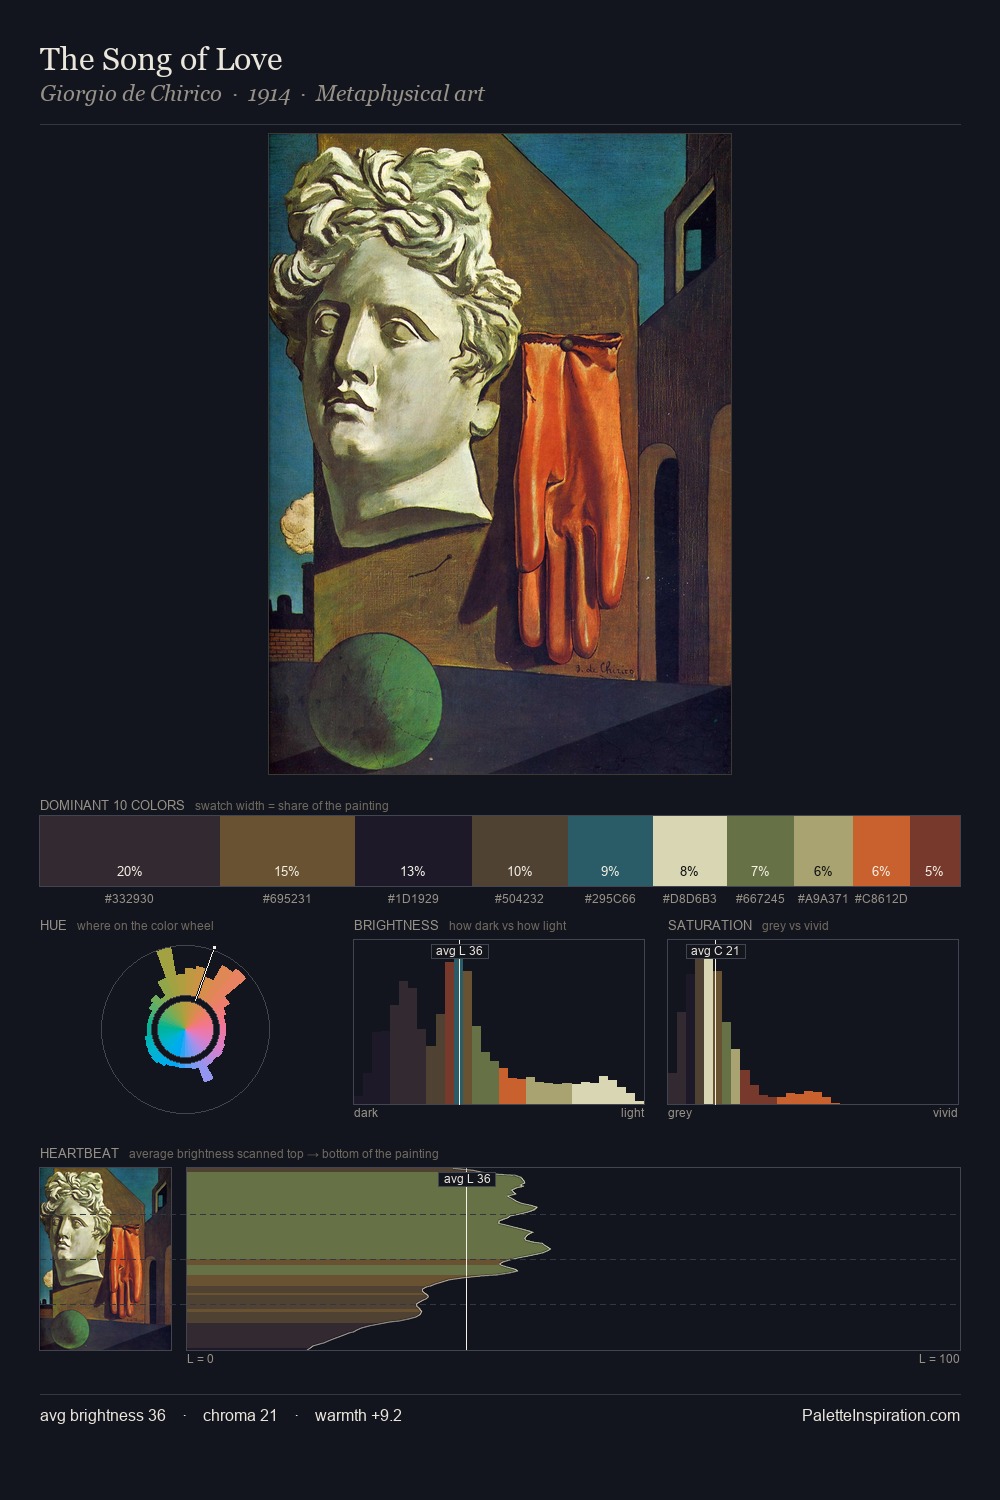
Task: Click the saturation histogram chart
Action: (813, 1022)
